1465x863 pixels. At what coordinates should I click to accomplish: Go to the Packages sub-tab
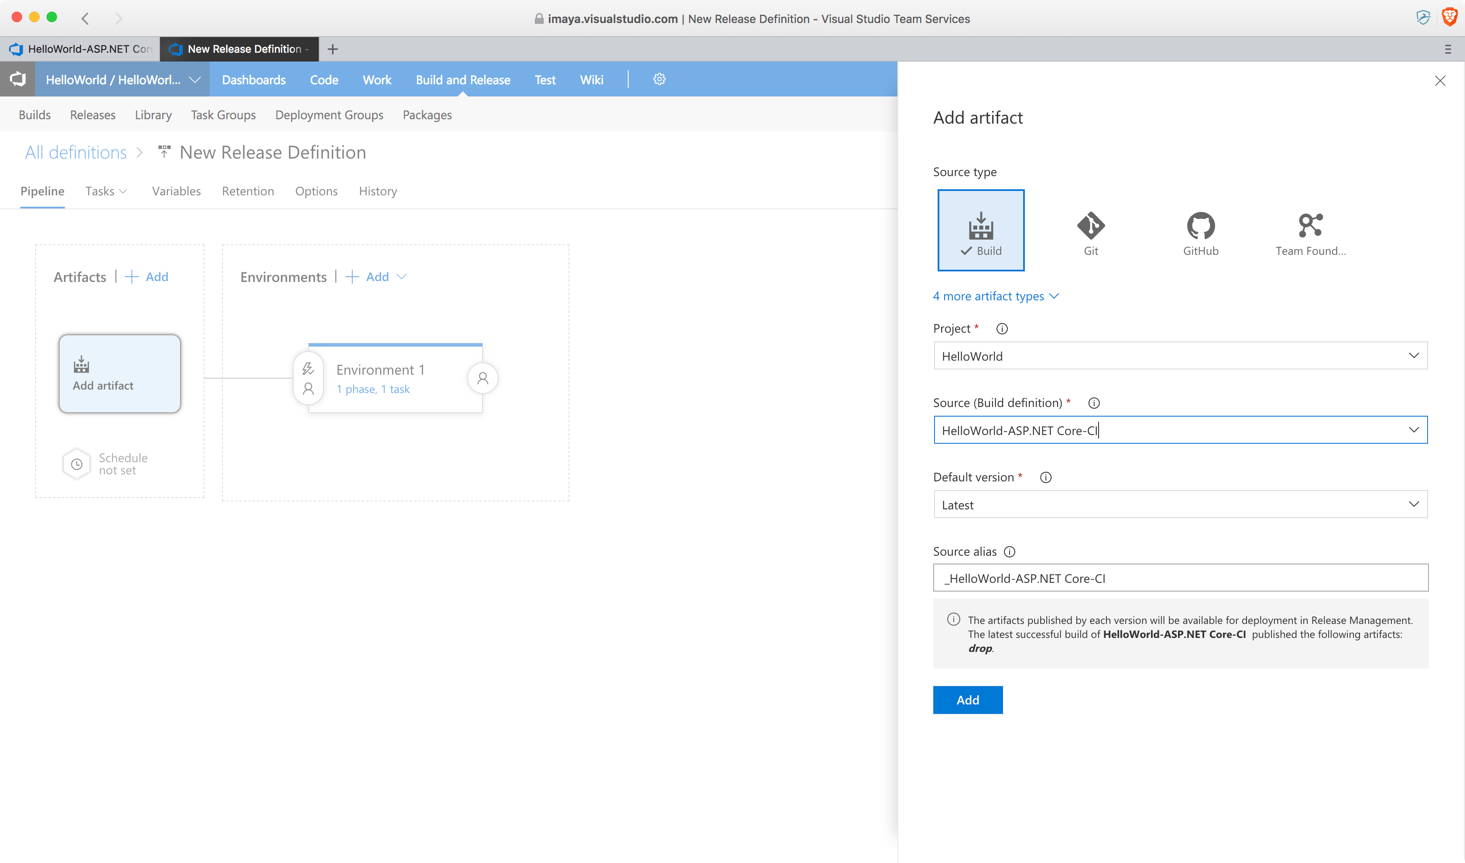(427, 115)
